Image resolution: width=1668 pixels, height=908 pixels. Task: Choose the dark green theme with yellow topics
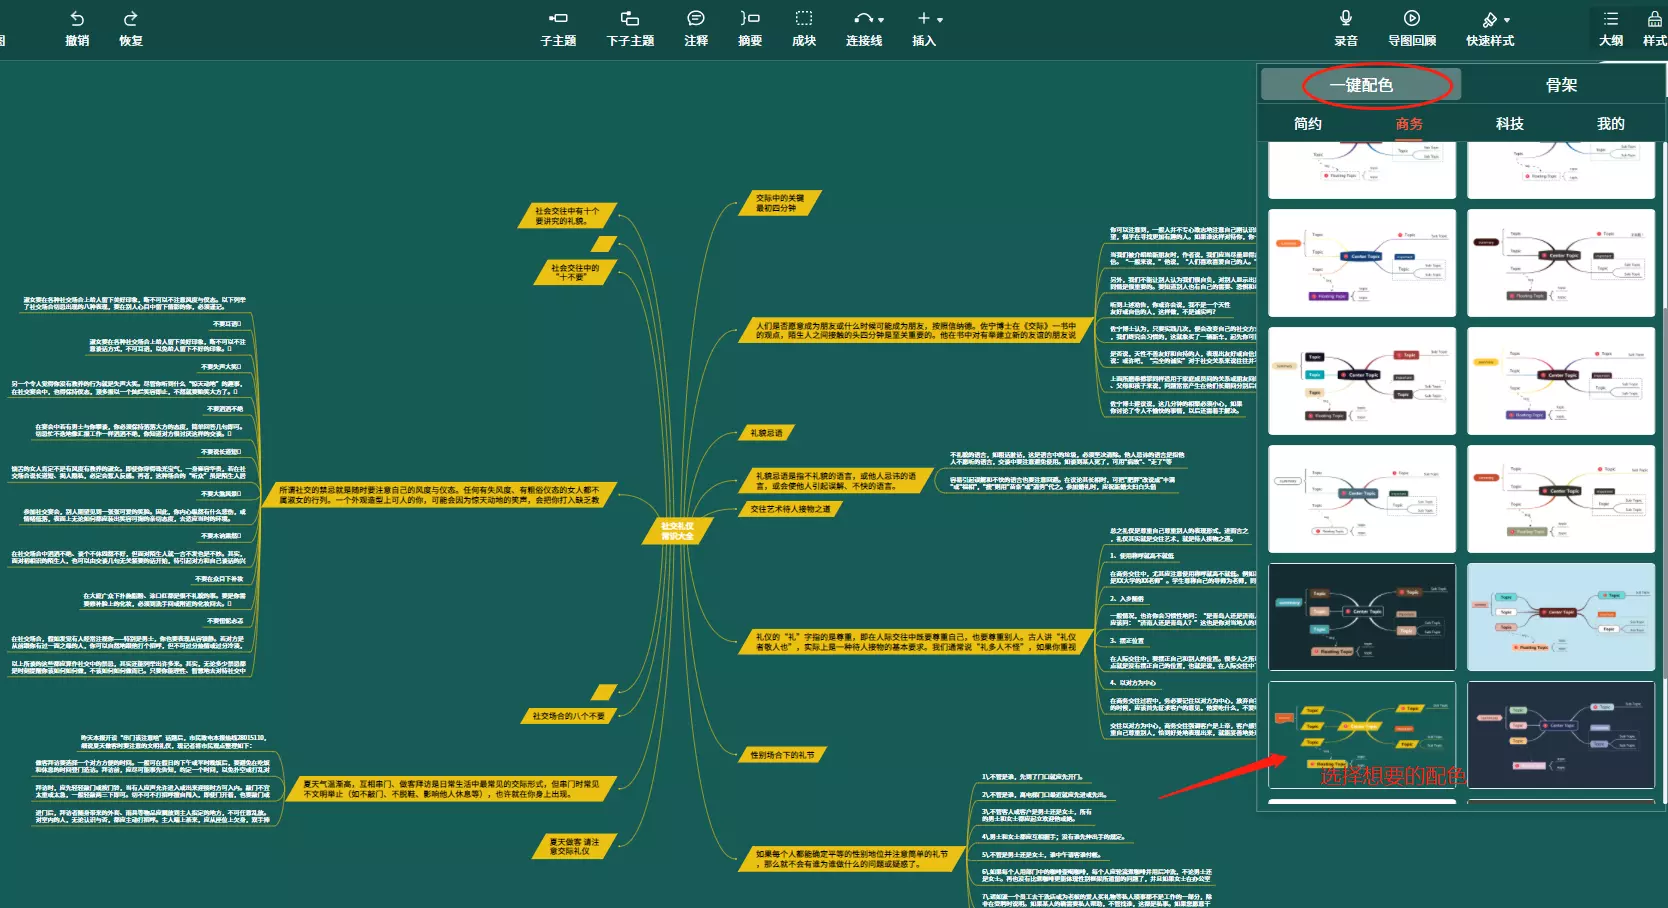pos(1362,735)
